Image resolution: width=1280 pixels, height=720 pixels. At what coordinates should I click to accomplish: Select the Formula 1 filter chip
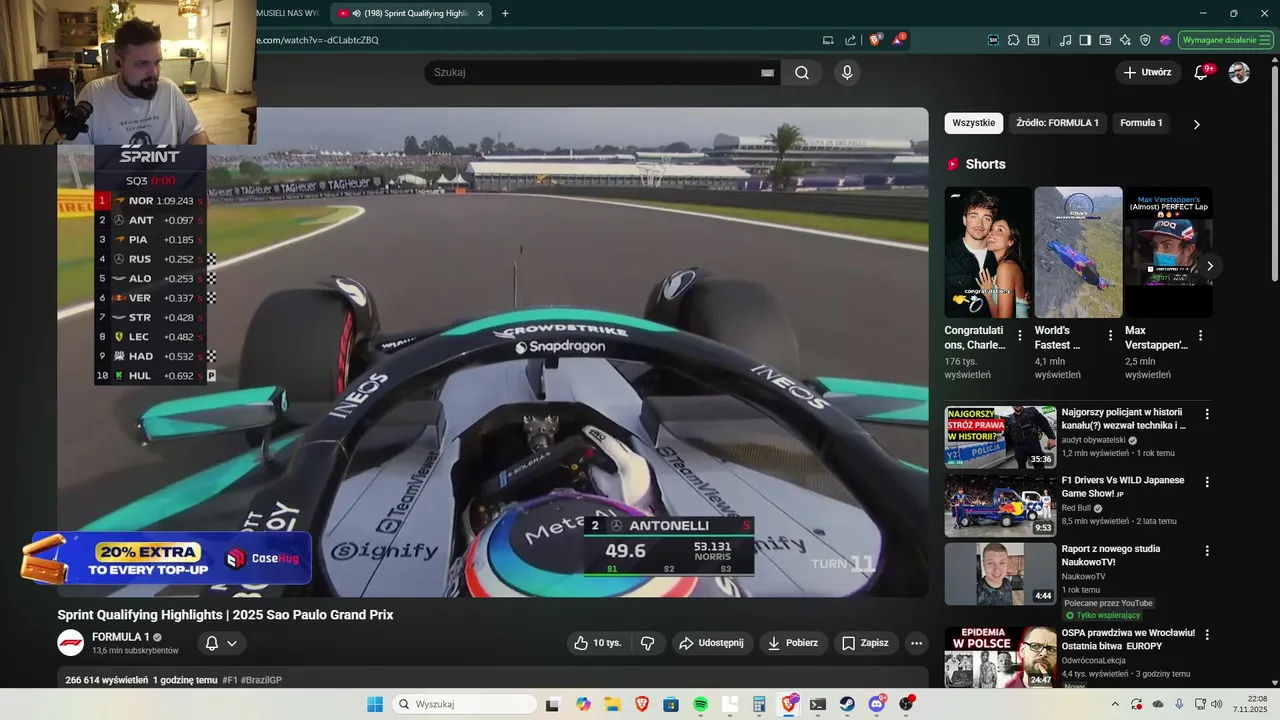[1141, 123]
